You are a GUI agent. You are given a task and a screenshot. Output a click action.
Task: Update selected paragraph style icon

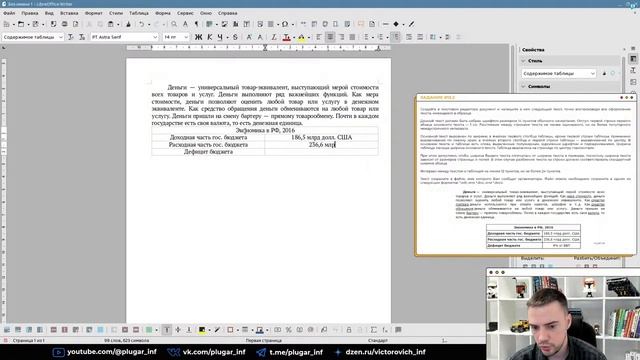(x=71, y=37)
